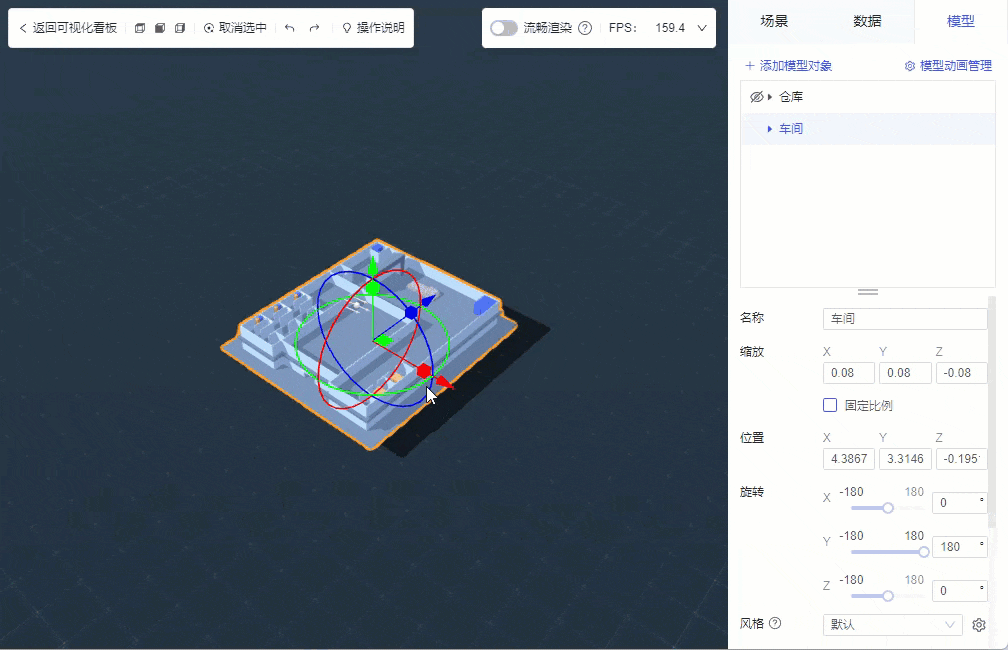Click the panel resize handle below the model tree

click(868, 292)
